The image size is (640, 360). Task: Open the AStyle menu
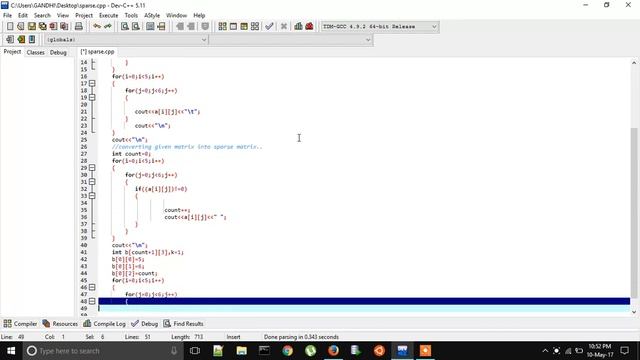point(152,16)
